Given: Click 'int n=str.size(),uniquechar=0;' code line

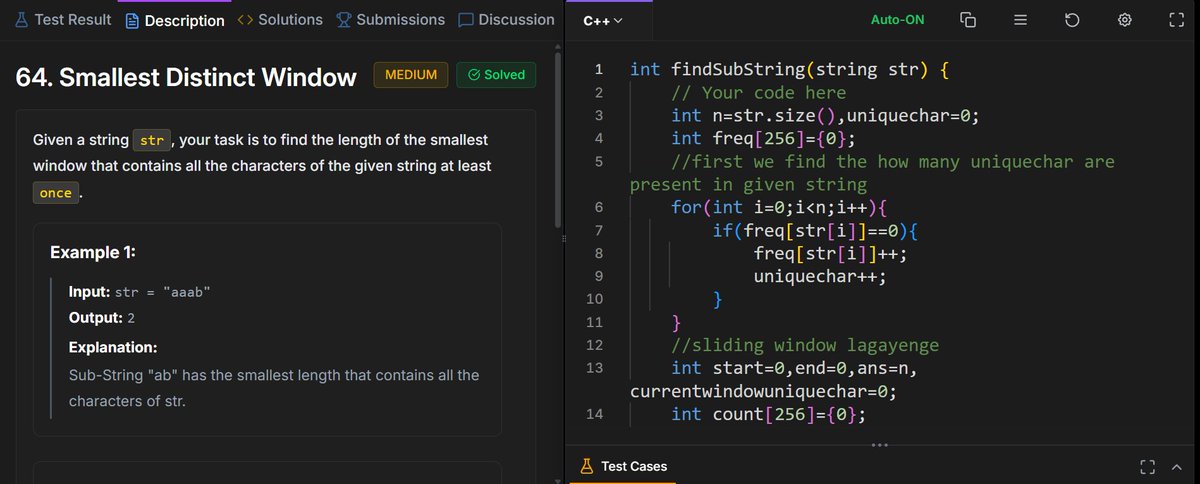Looking at the screenshot, I should [825, 116].
